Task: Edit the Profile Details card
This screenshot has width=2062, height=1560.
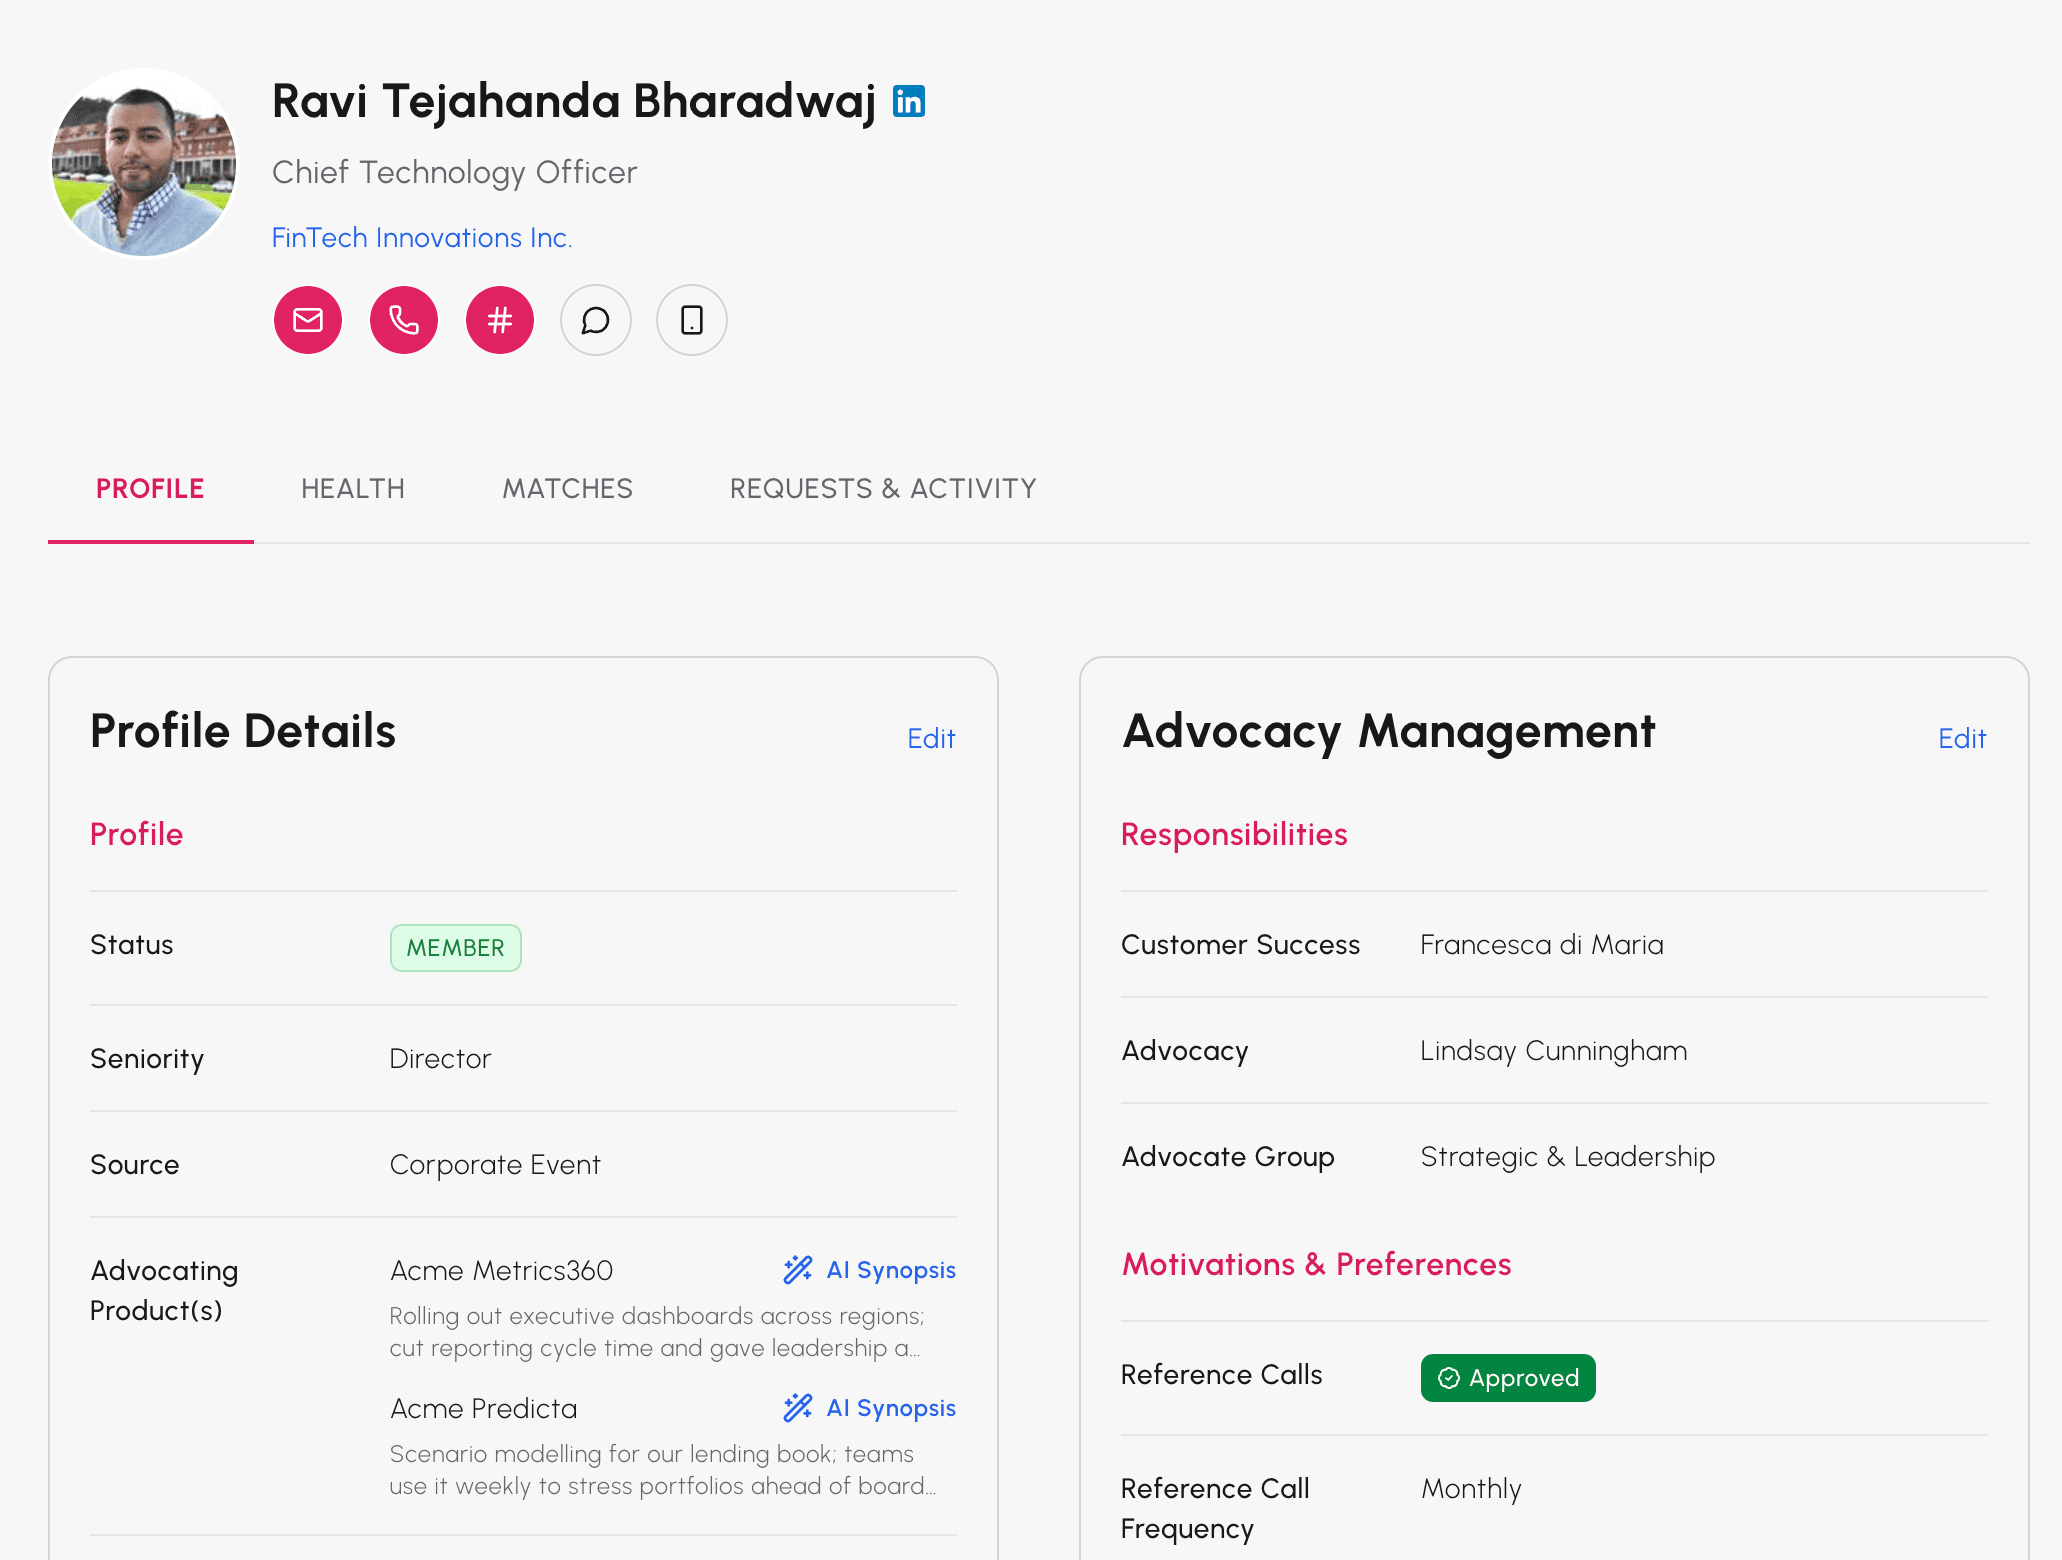Action: (931, 738)
